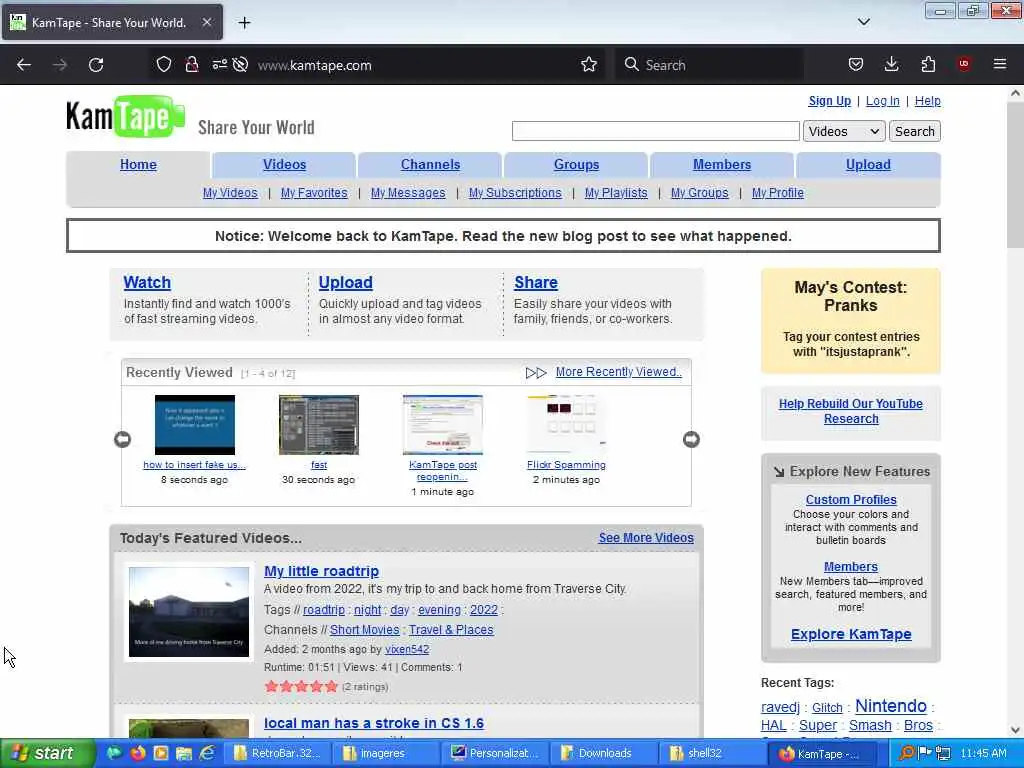The height and width of the screenshot is (768, 1024).
Task: Open 'how to insert fake us...' video thumbnail
Action: click(x=195, y=424)
